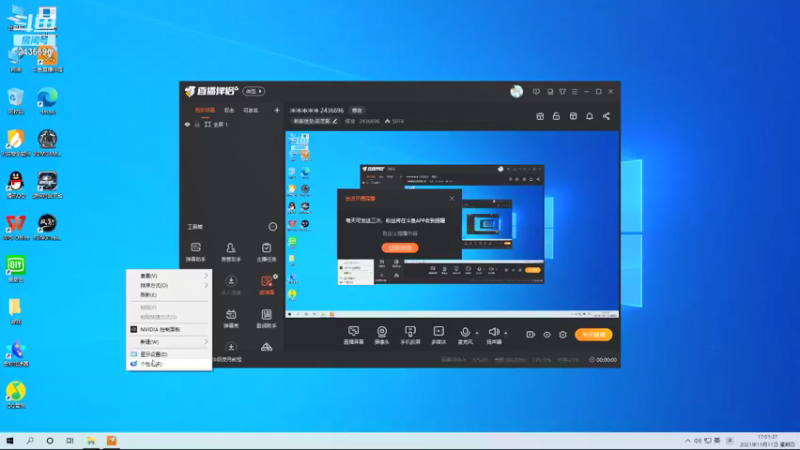Screen dimensions: 800x450
Task: Click the orange start streaming button
Action: coord(593,335)
